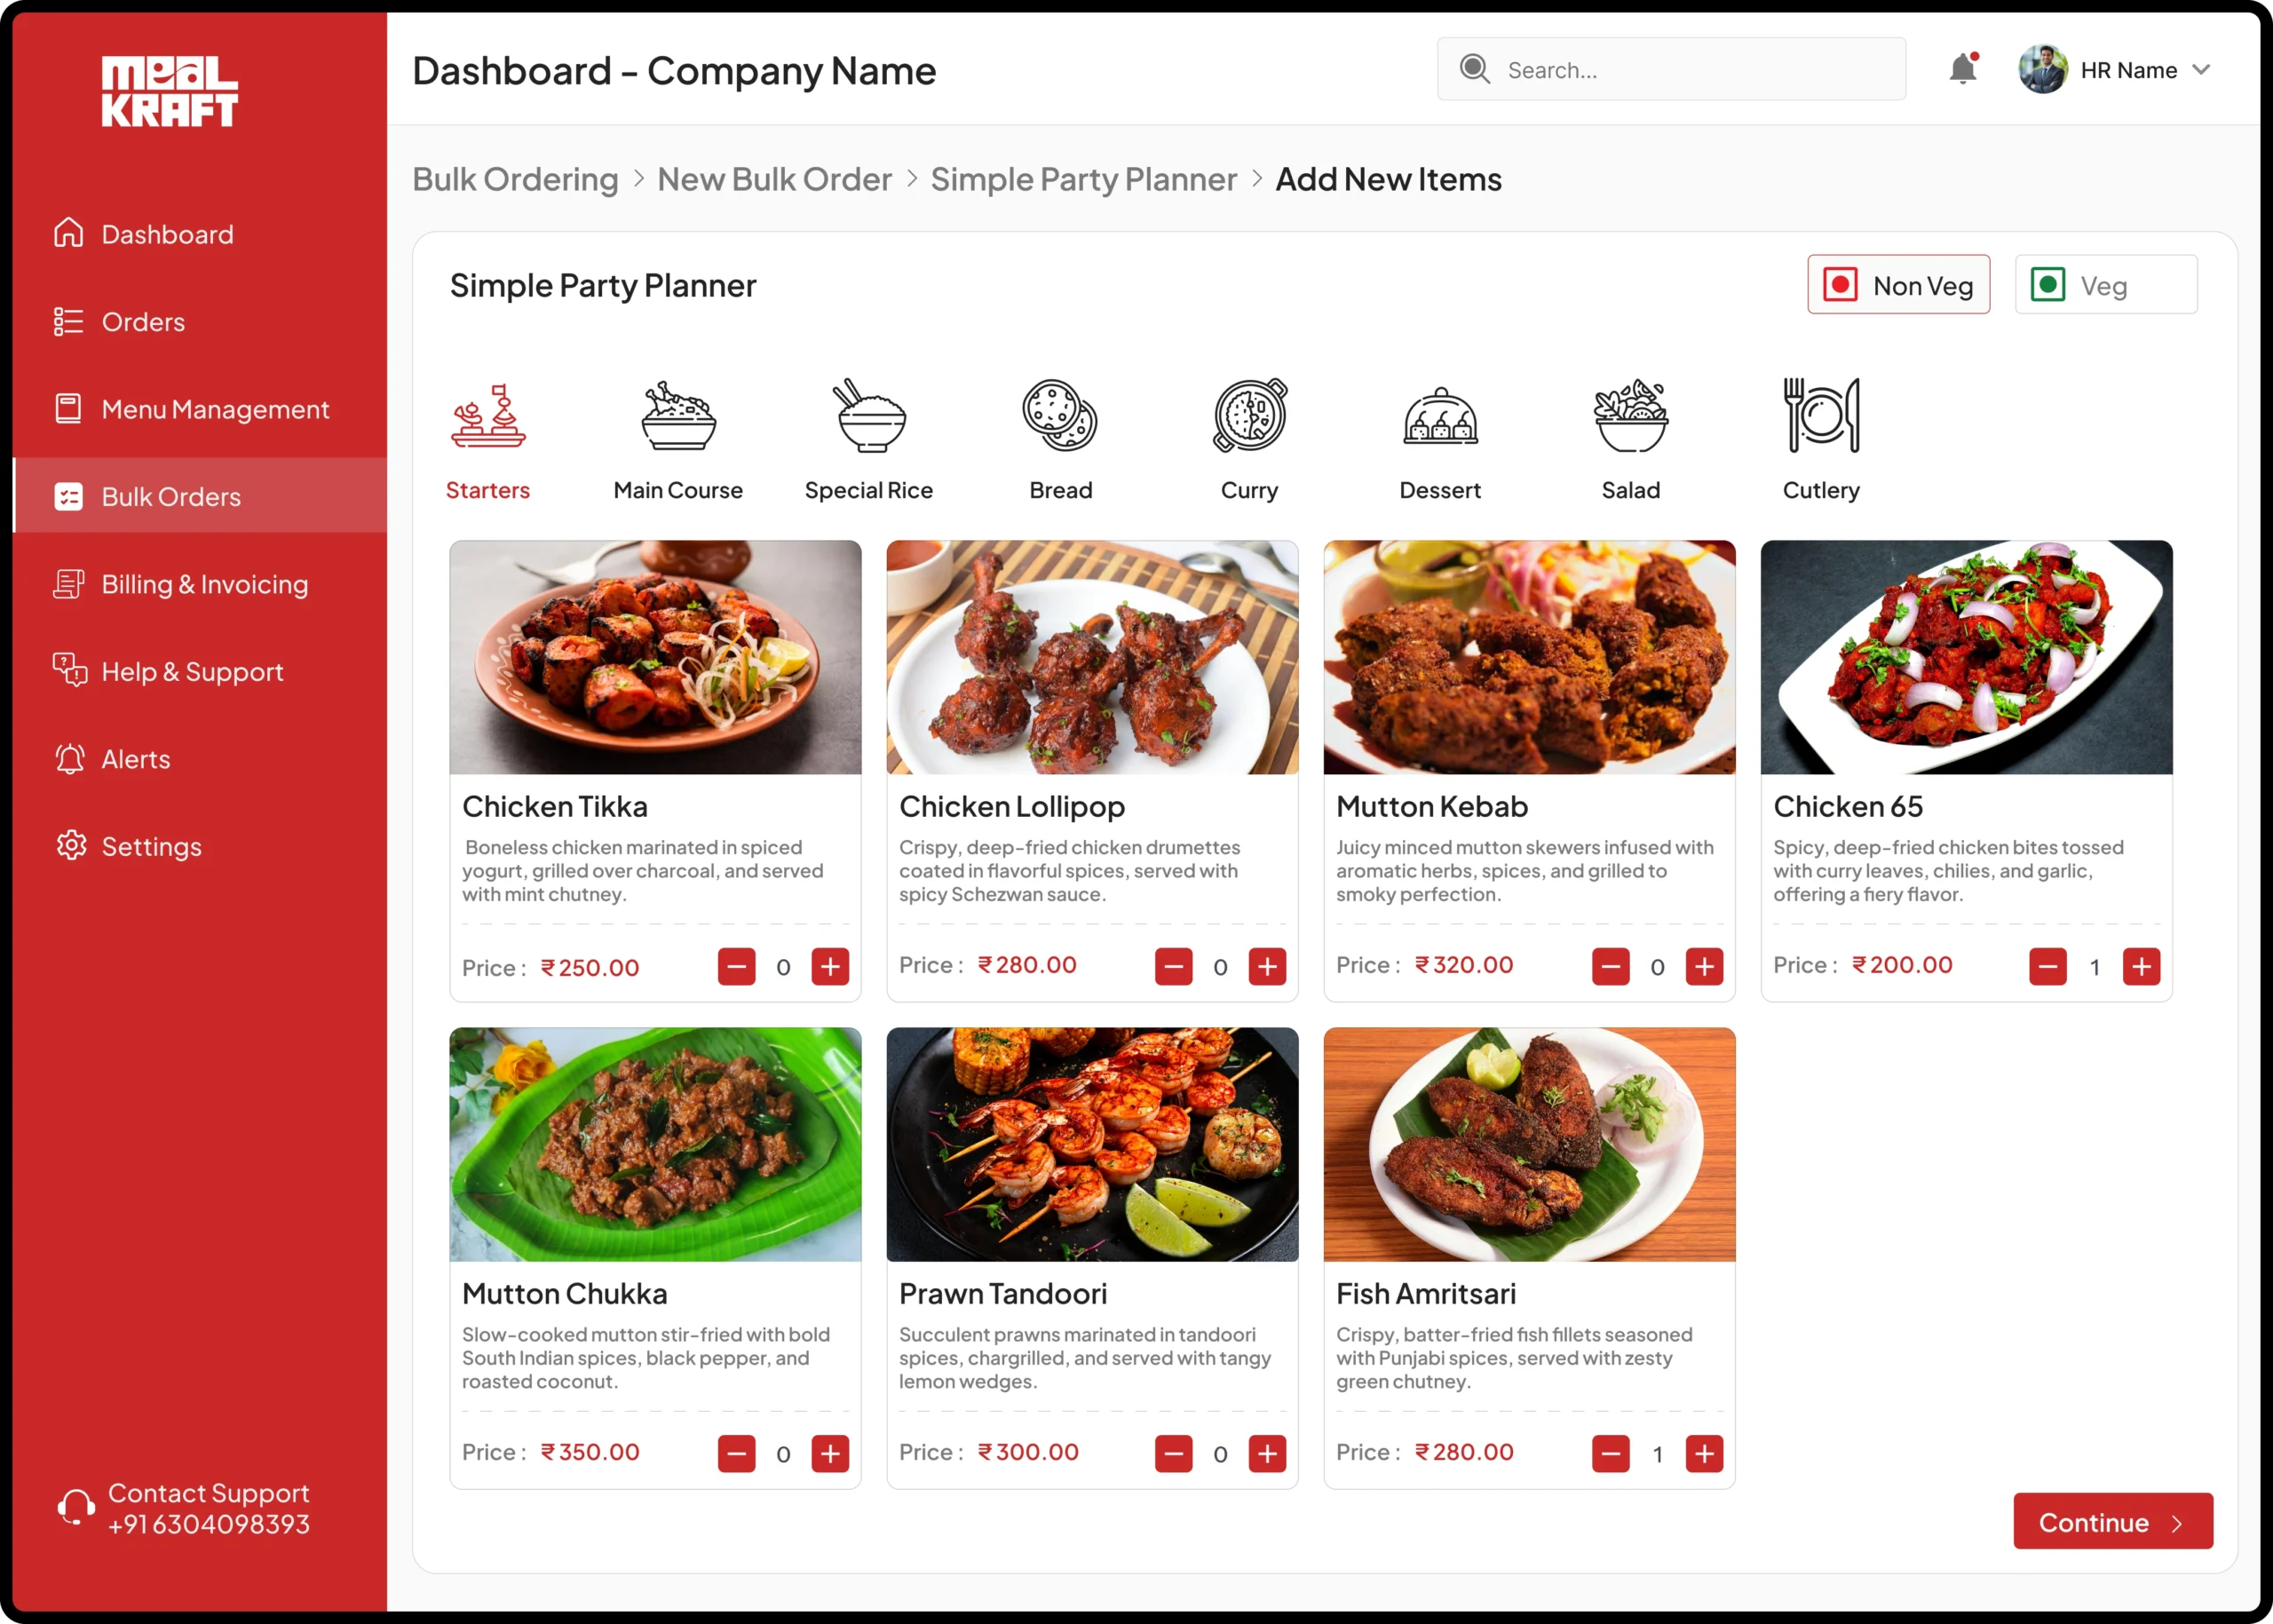Image resolution: width=2273 pixels, height=1624 pixels.
Task: Click the 'Add New Items' breadcrumb text
Action: (1388, 179)
